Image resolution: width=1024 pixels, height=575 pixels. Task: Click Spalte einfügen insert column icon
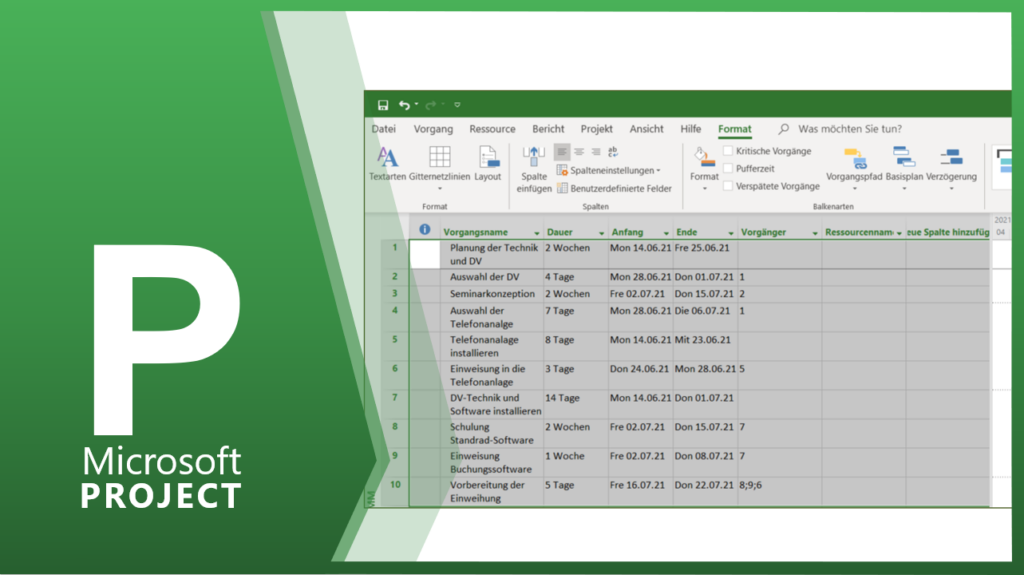(x=534, y=169)
